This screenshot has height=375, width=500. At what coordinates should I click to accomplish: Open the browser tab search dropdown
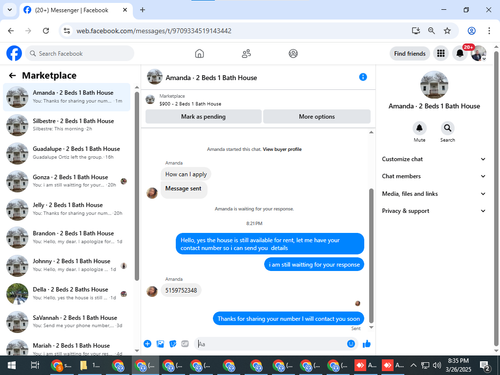10,10
